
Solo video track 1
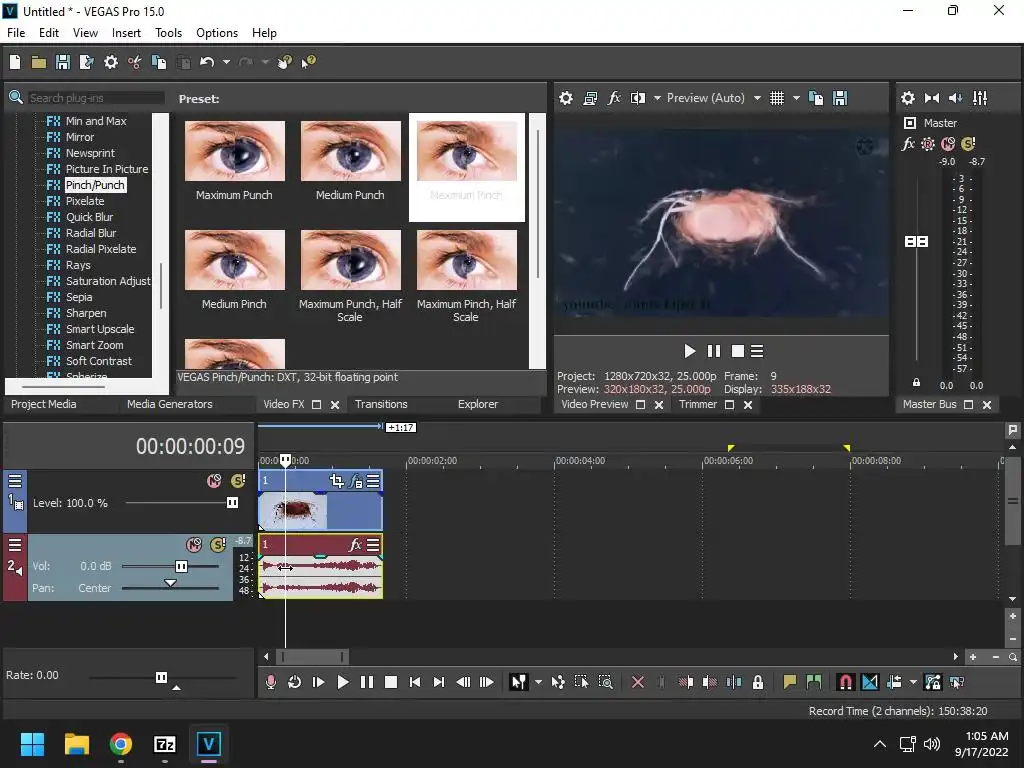click(238, 481)
